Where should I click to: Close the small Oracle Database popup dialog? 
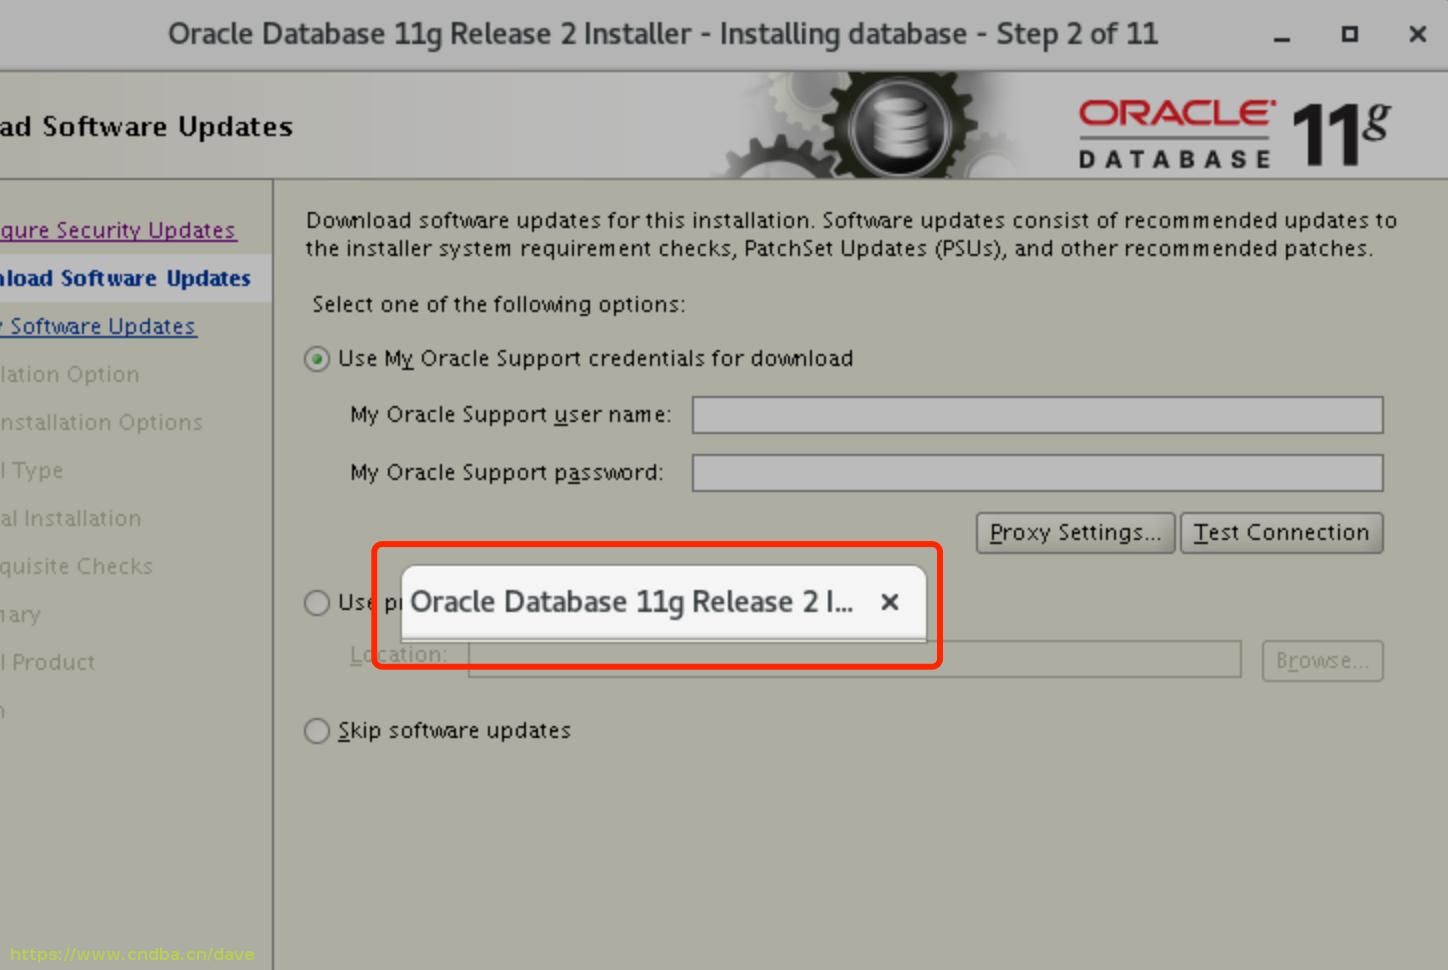[x=889, y=602]
